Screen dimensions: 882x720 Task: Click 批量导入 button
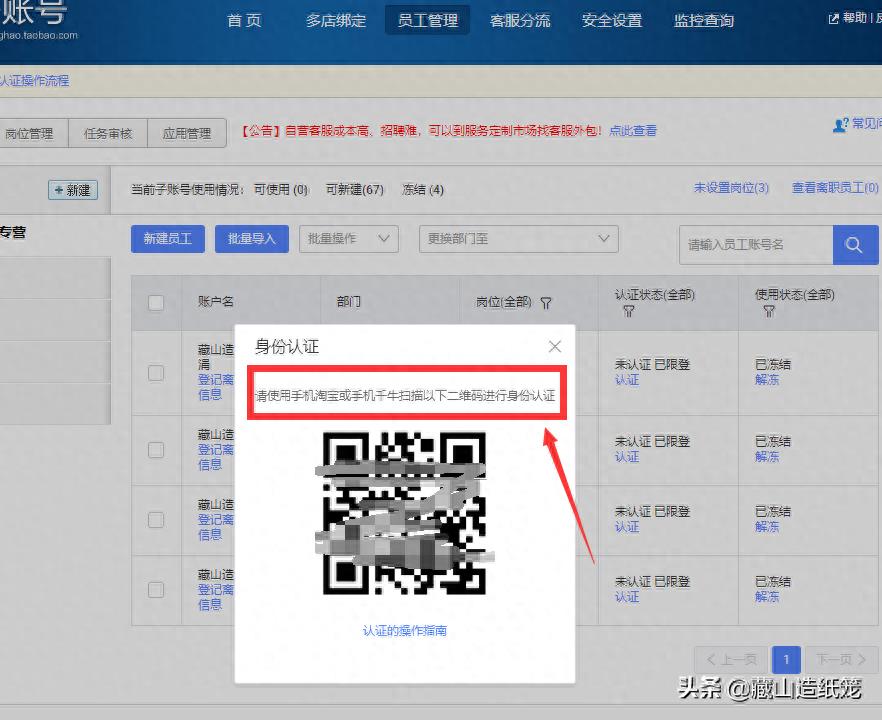(x=251, y=238)
